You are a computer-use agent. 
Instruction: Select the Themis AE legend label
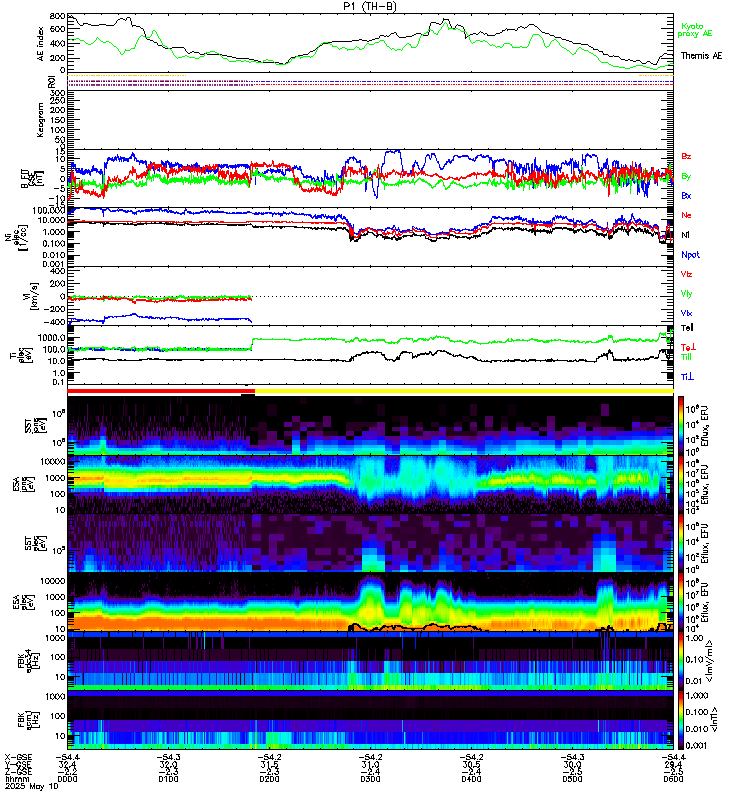[x=701, y=56]
